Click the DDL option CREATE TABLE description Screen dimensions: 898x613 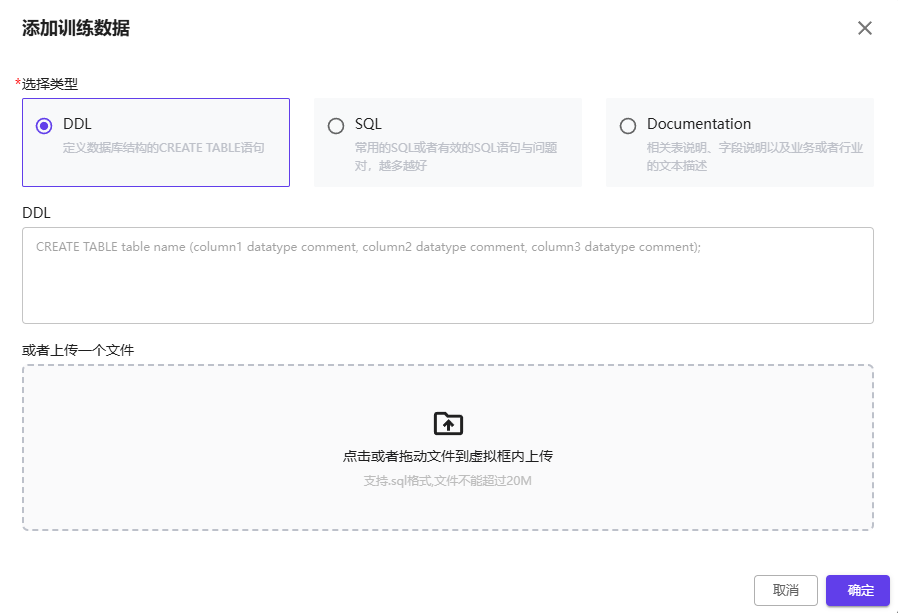point(163,147)
